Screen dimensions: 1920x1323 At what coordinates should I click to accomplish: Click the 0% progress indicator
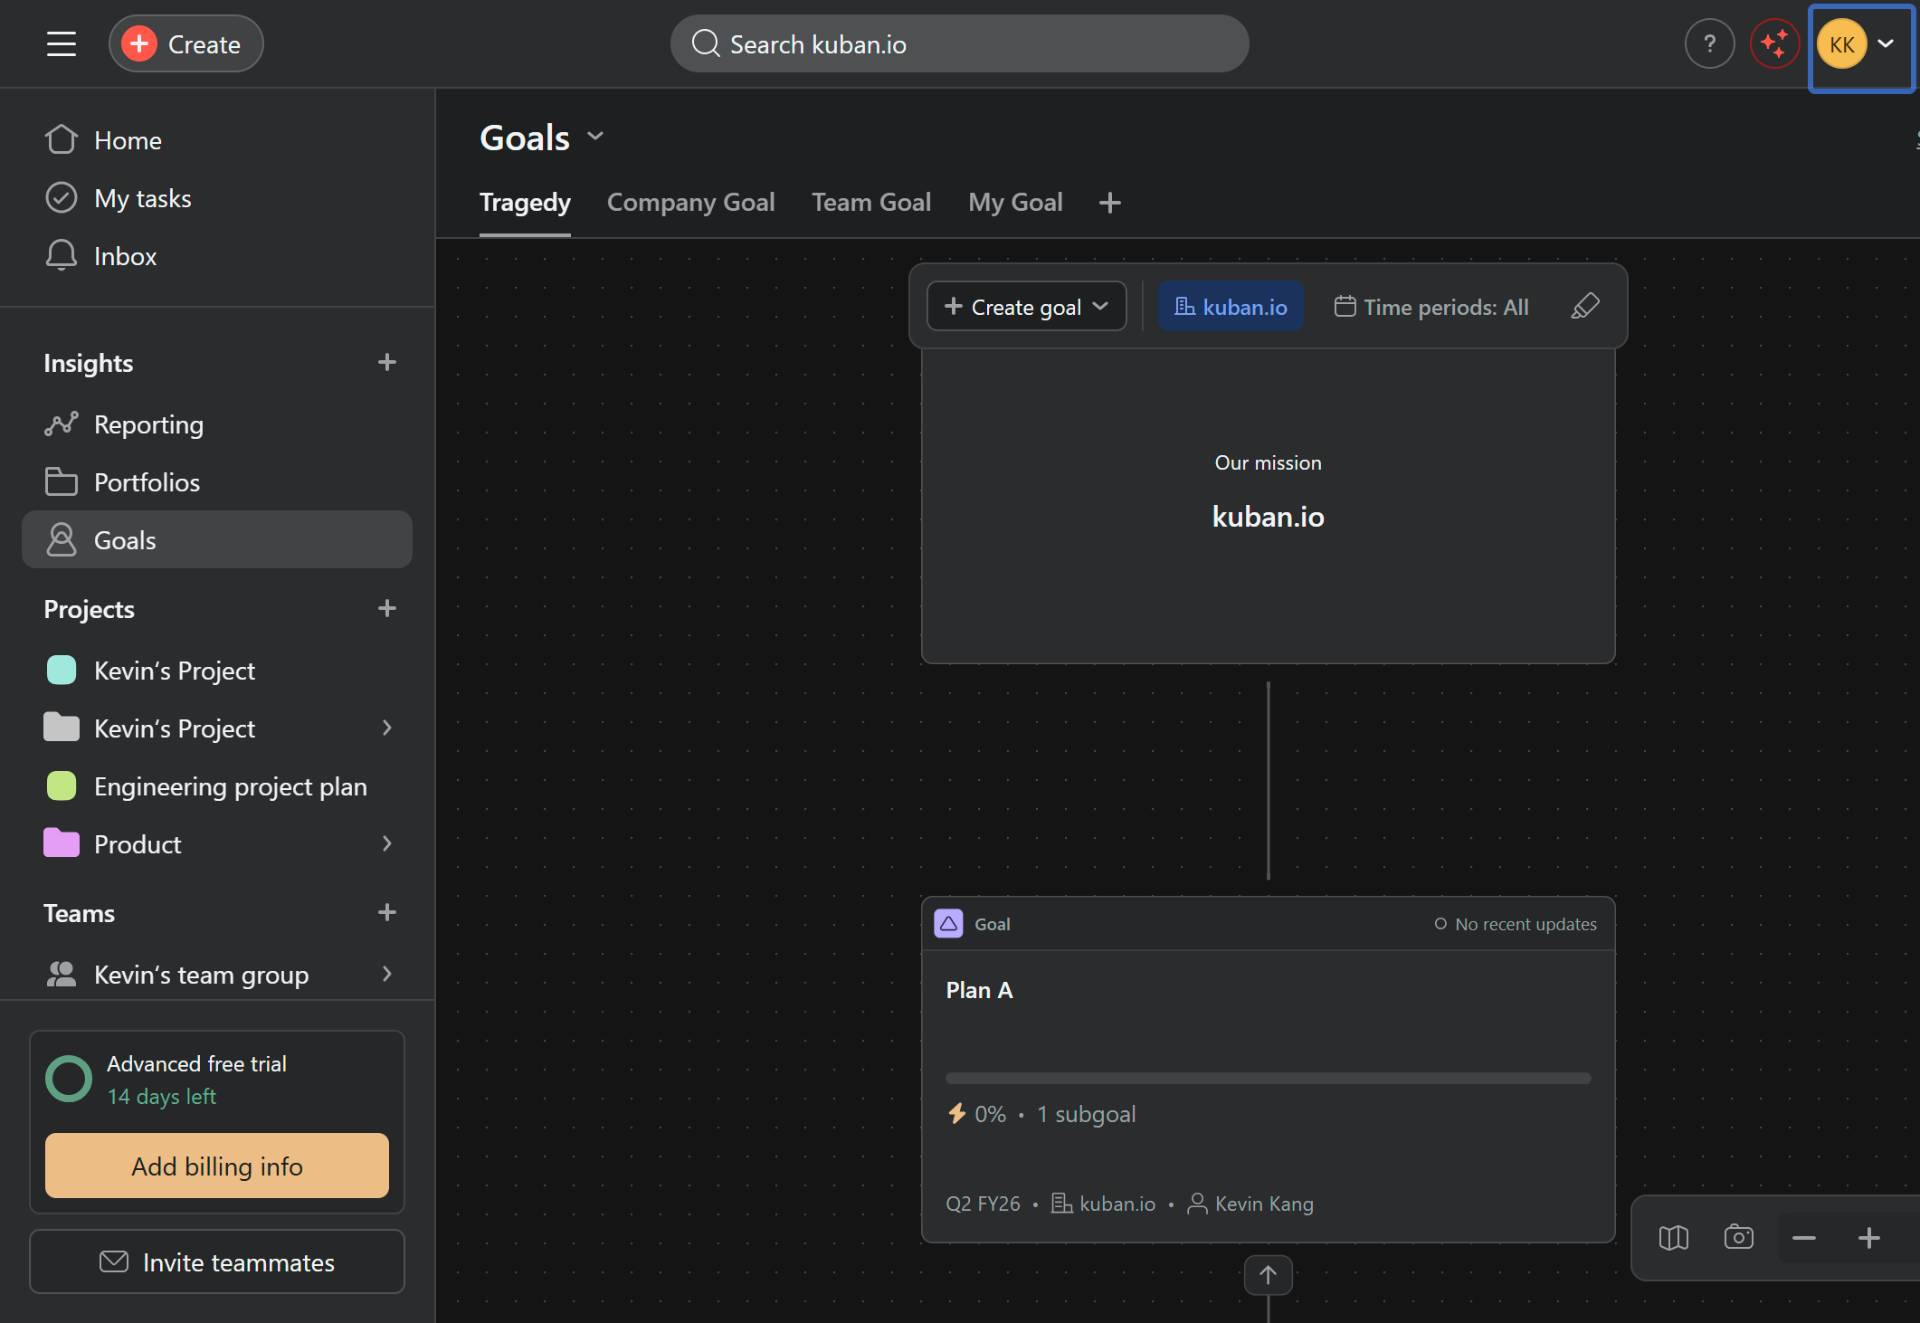(x=977, y=1114)
